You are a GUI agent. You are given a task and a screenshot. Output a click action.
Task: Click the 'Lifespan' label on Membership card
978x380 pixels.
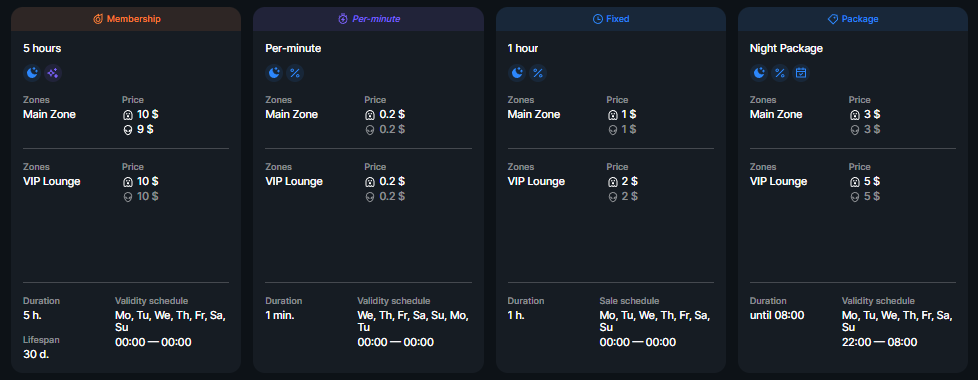tap(42, 340)
